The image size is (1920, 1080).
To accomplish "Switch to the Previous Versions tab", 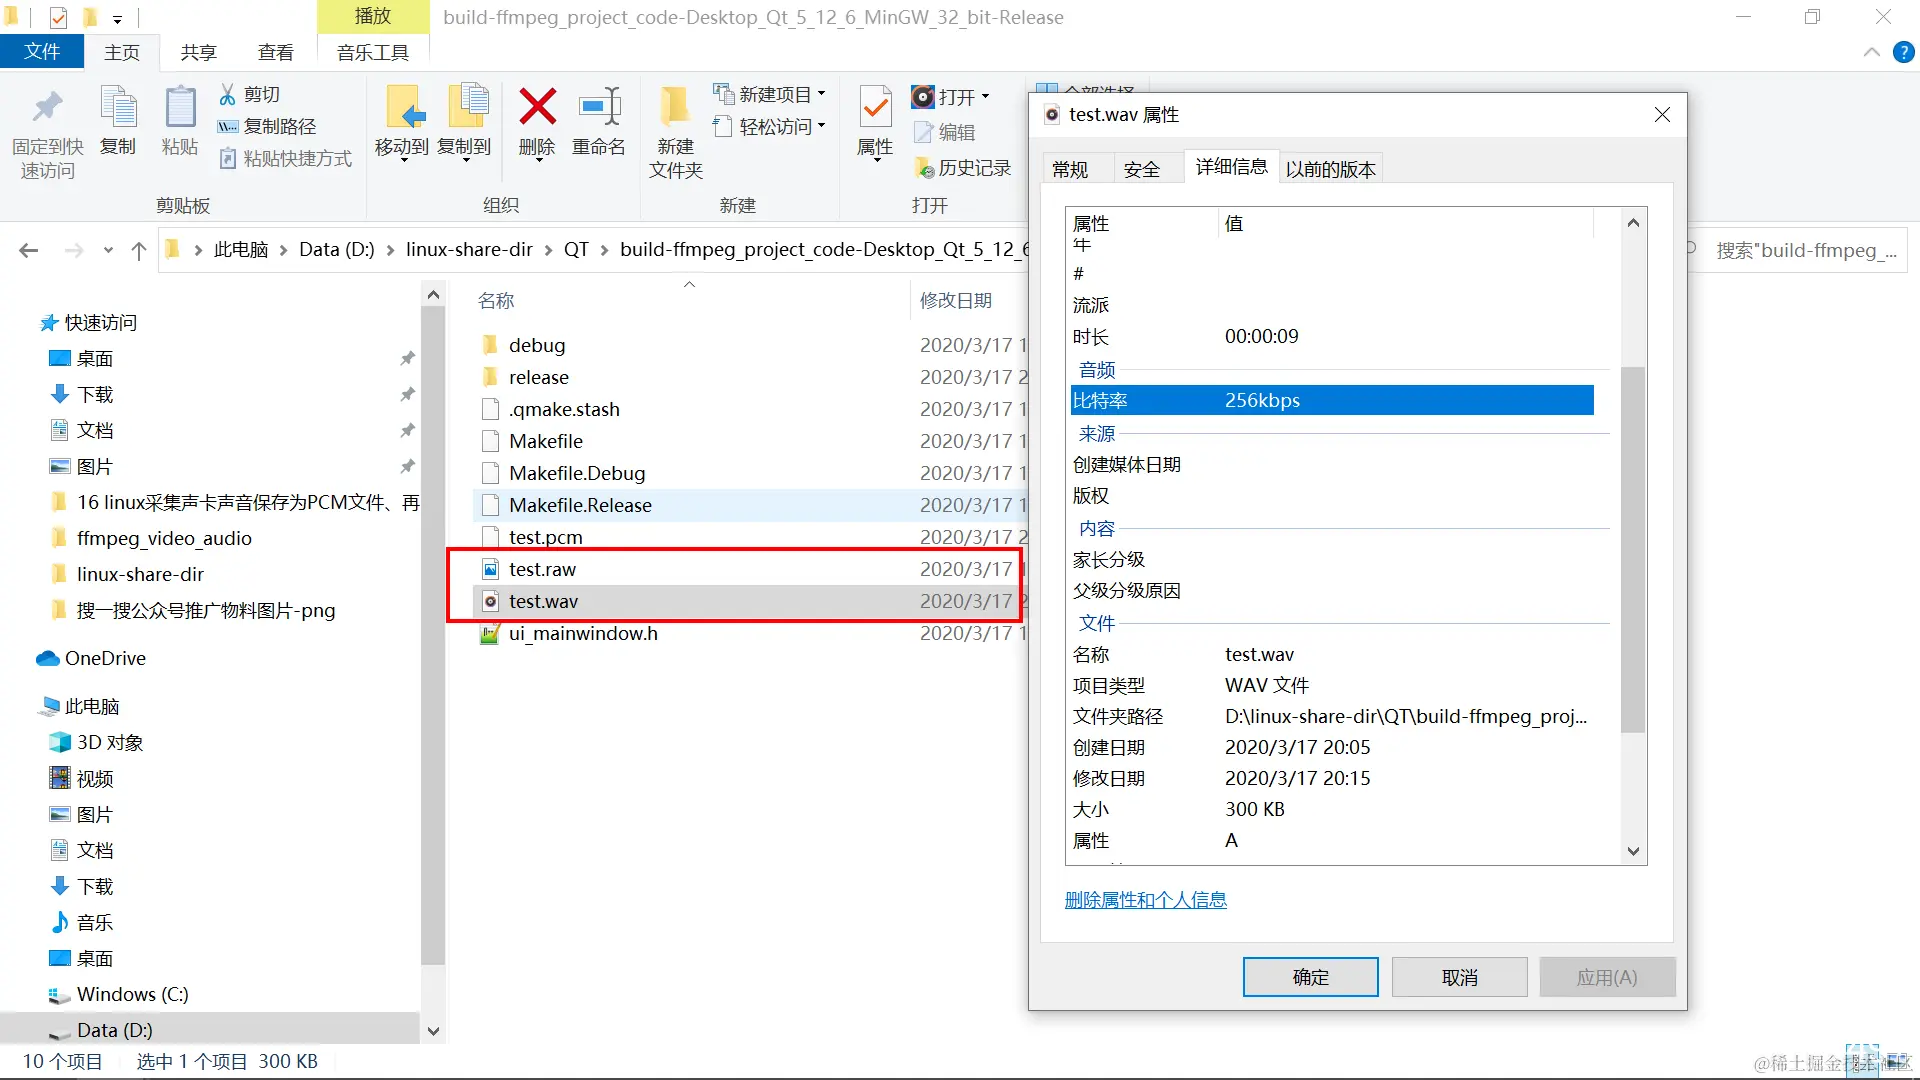I will [1330, 169].
